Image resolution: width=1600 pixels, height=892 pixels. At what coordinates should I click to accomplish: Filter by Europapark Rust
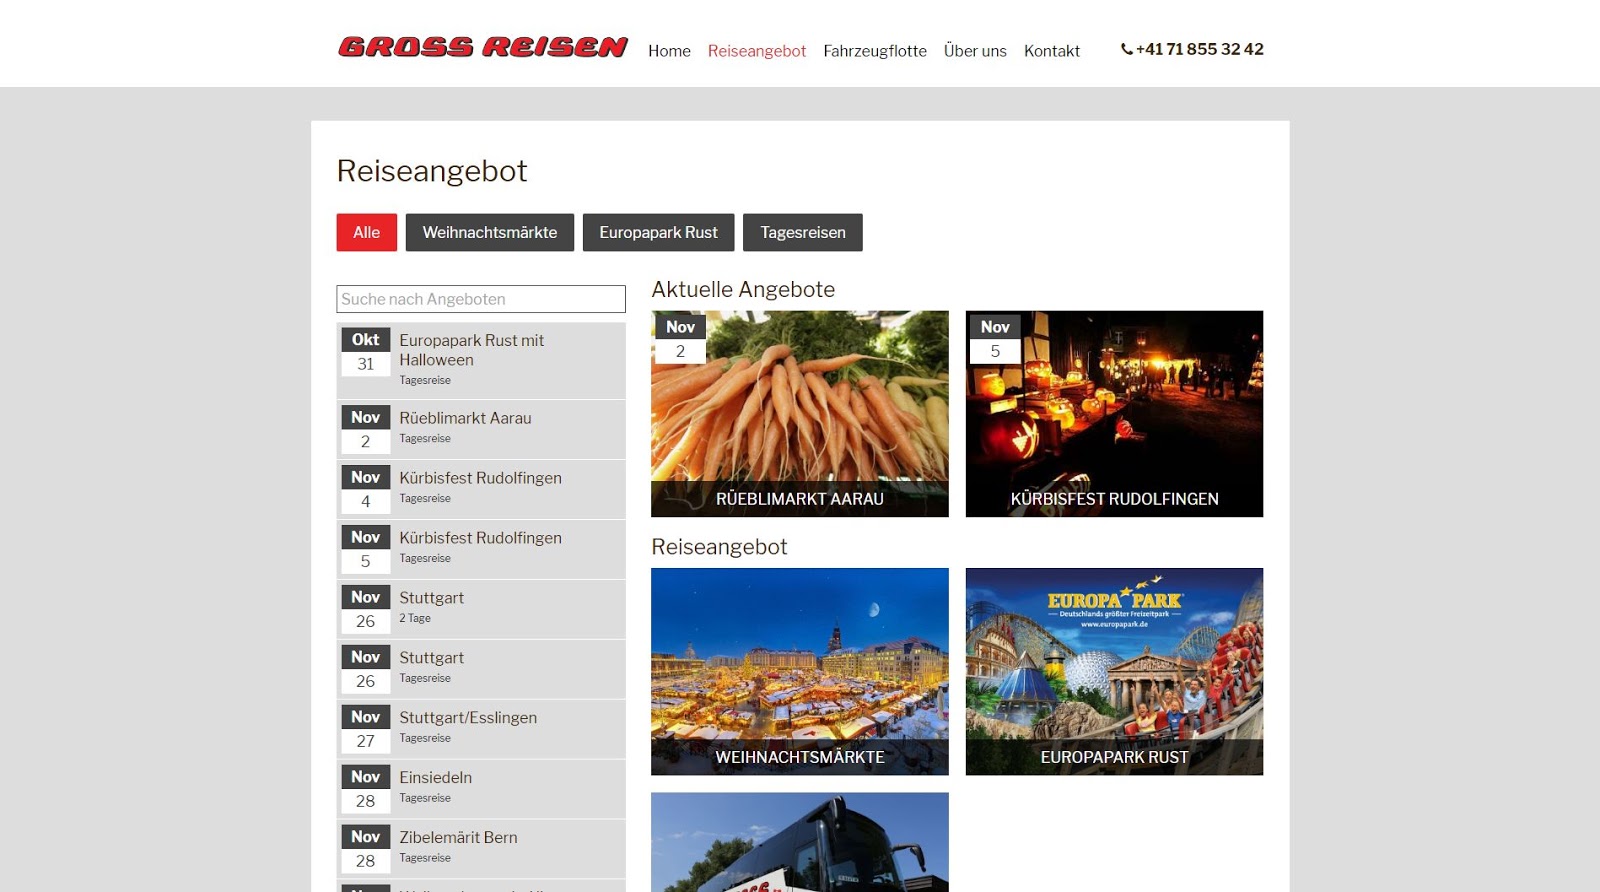(x=658, y=232)
